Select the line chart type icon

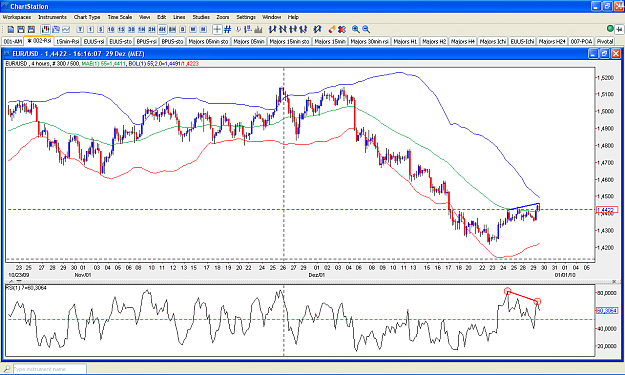(x=66, y=29)
